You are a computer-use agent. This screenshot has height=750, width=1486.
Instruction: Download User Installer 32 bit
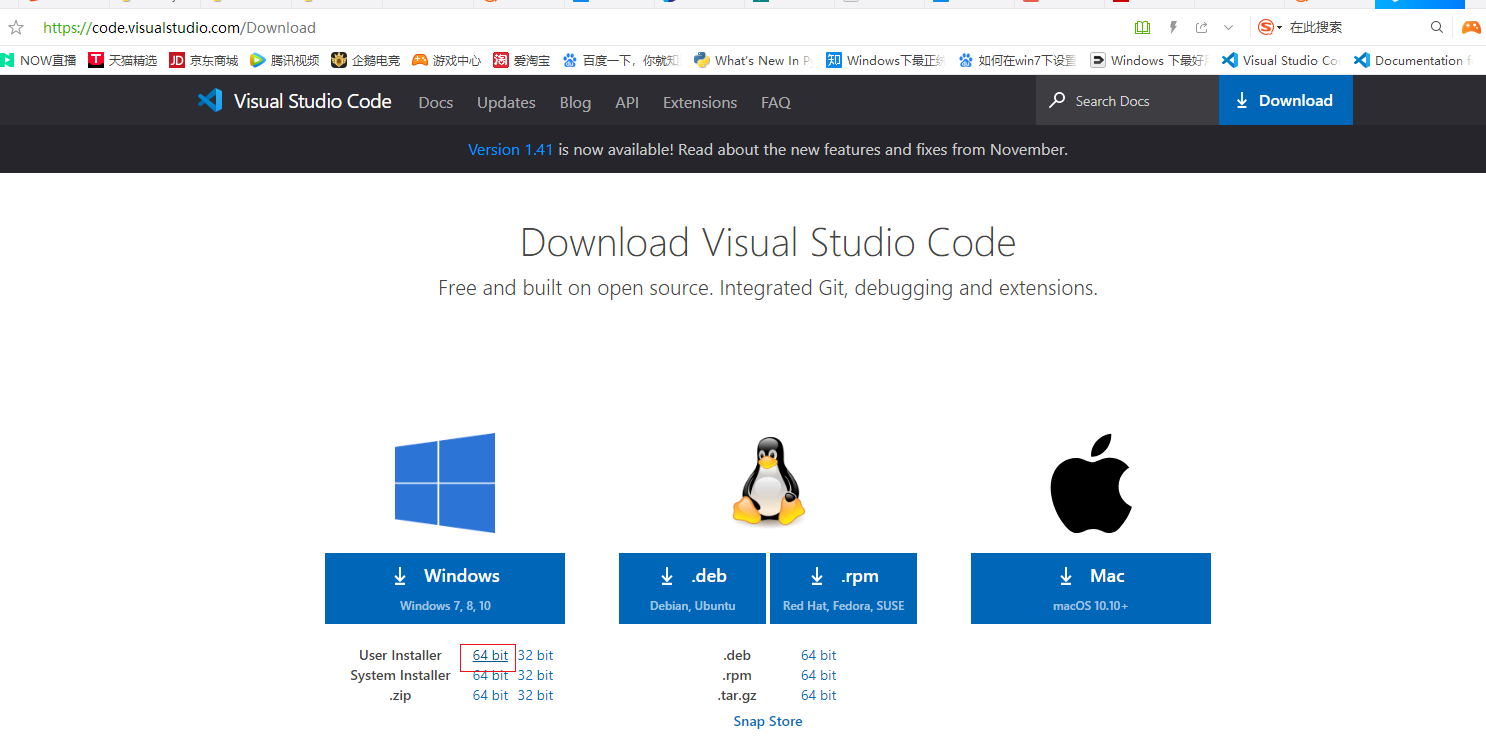[x=535, y=656]
